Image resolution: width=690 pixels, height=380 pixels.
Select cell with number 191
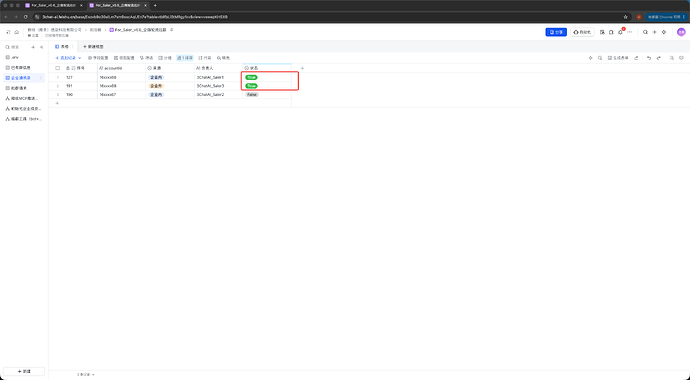pos(81,86)
